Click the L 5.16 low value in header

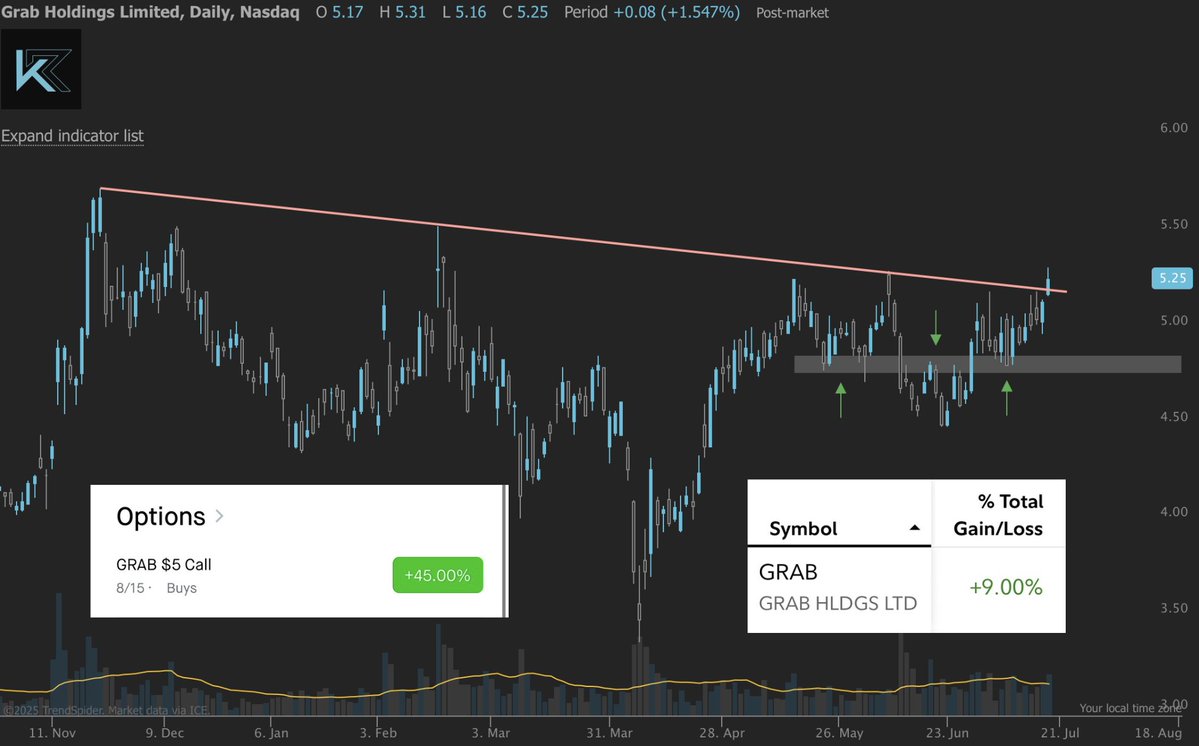(464, 12)
